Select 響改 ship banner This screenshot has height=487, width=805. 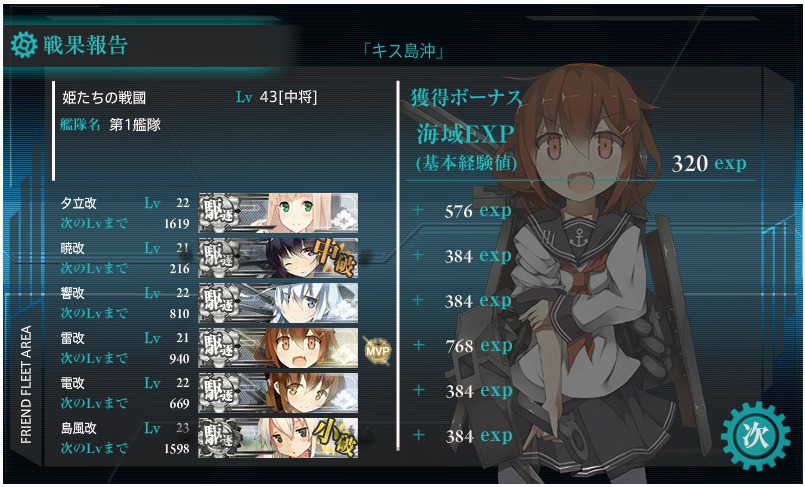click(x=278, y=303)
